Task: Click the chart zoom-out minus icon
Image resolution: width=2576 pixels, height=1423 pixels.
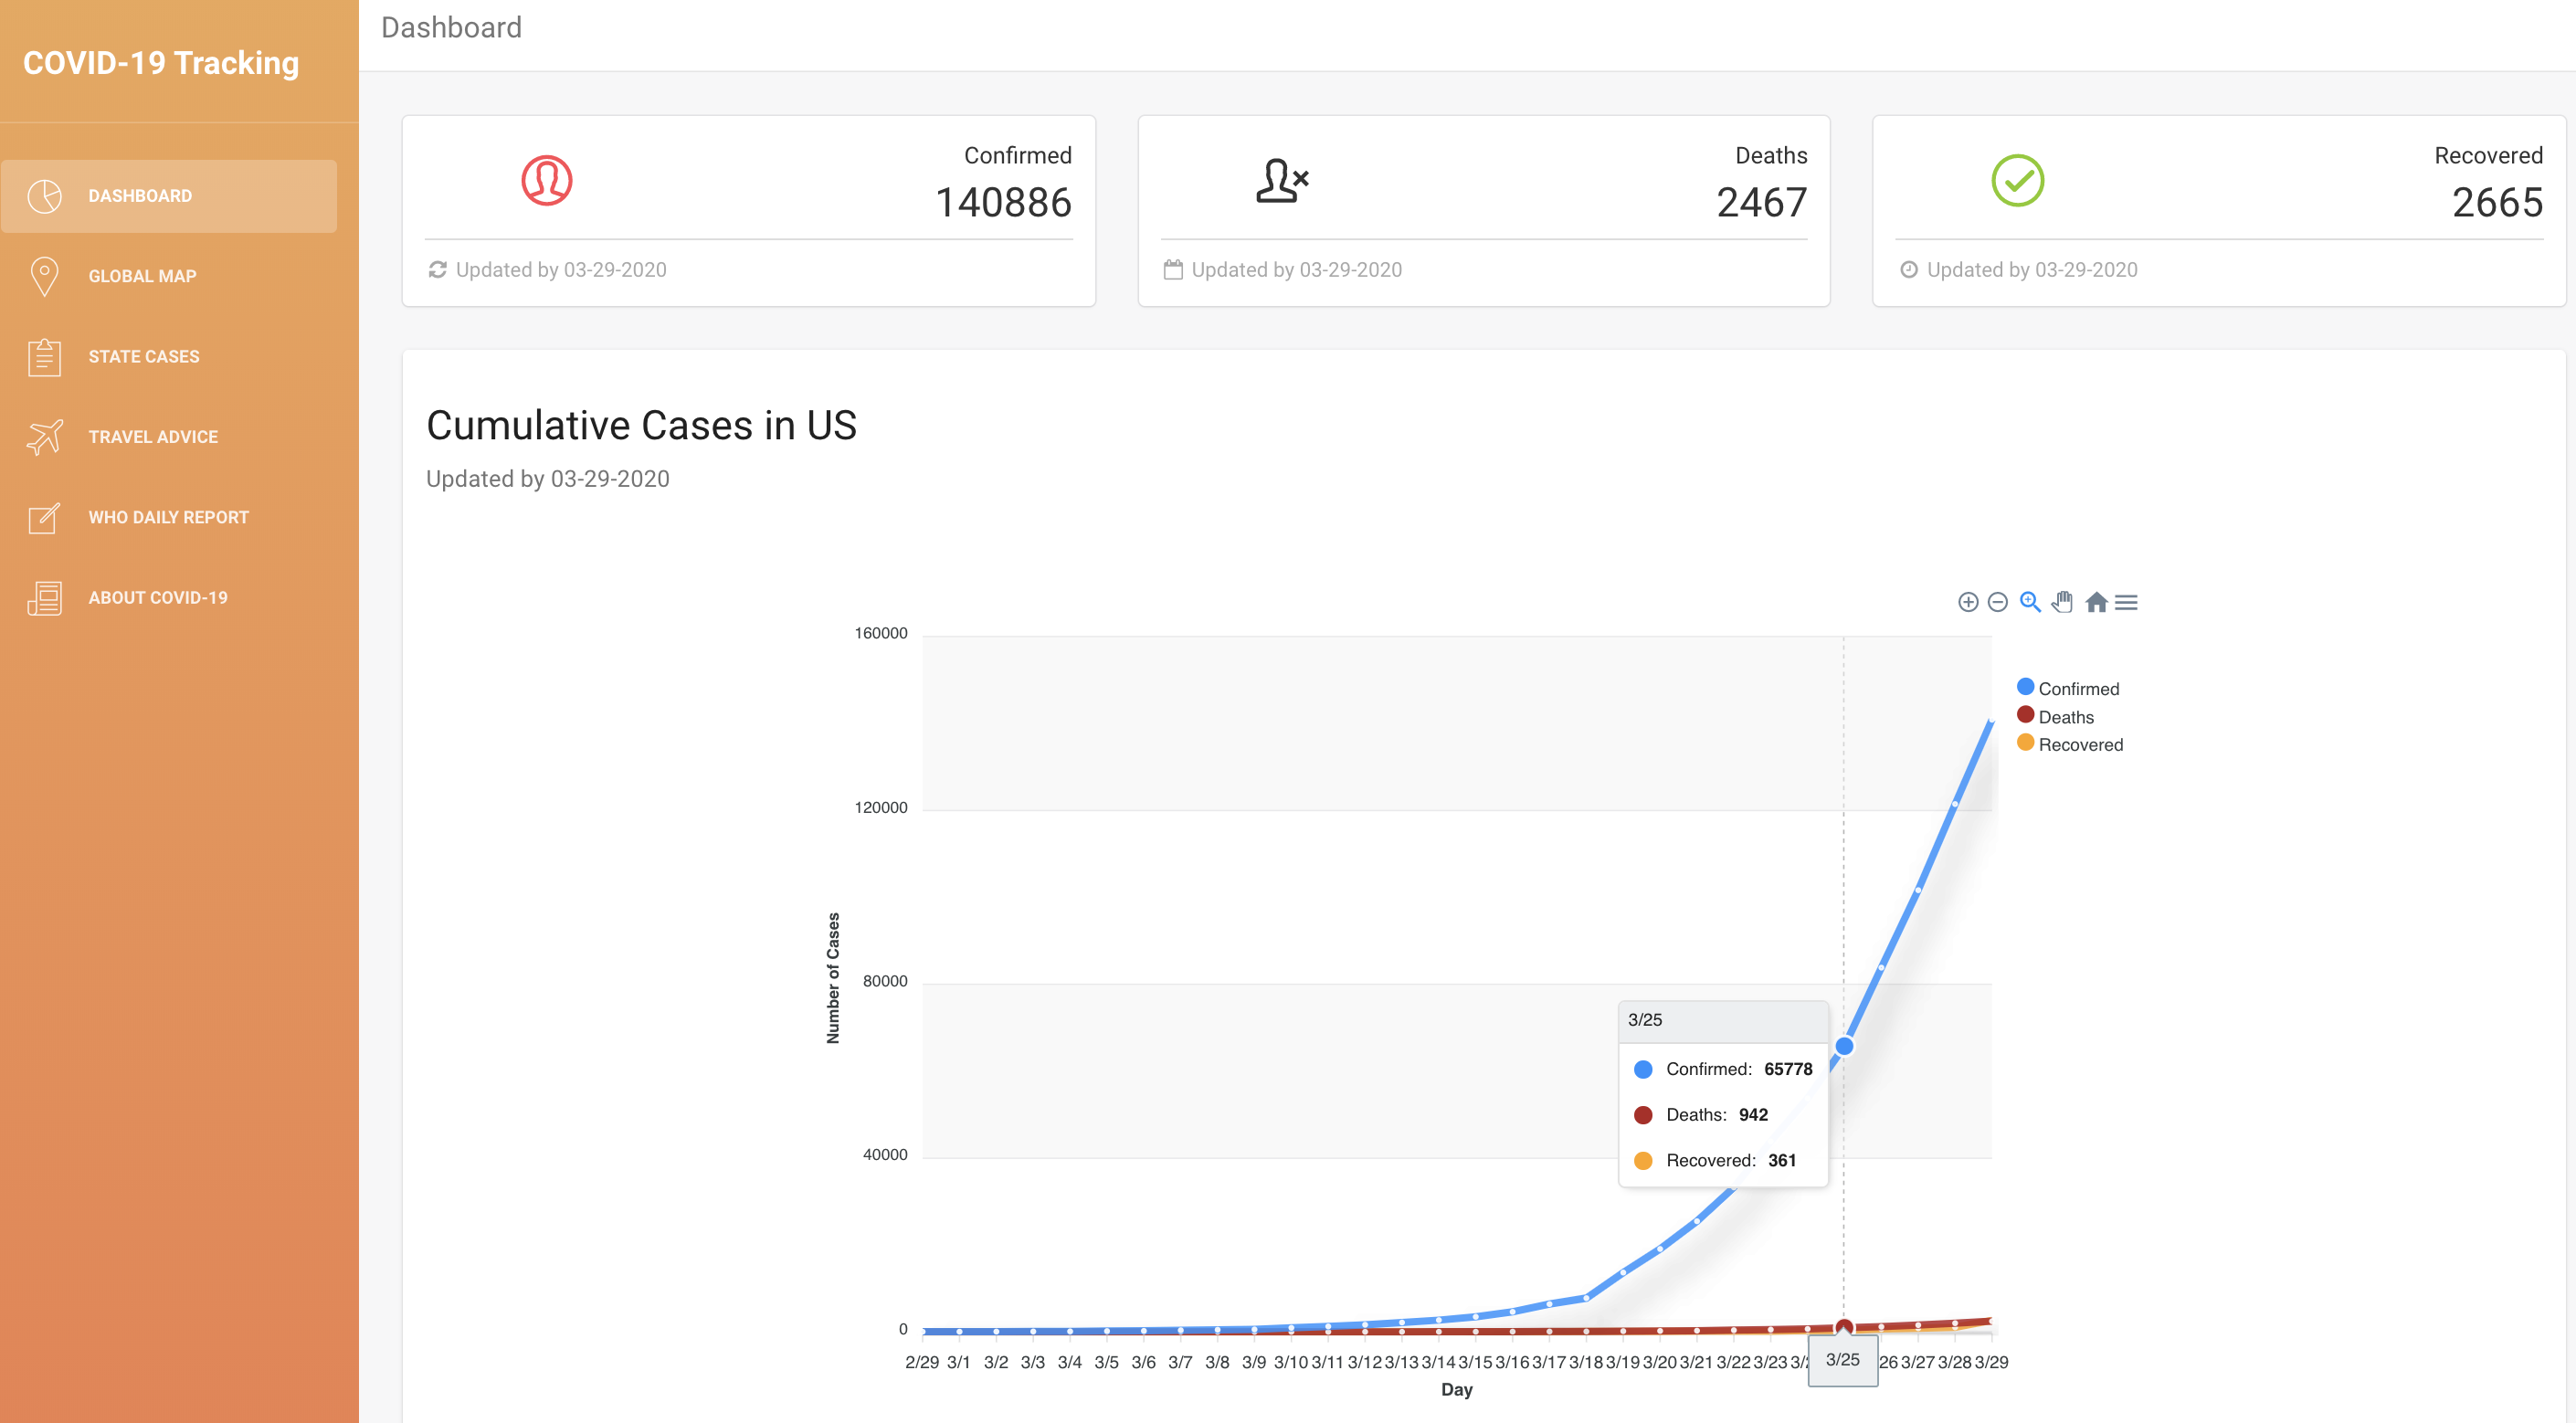Action: pyautogui.click(x=1997, y=602)
